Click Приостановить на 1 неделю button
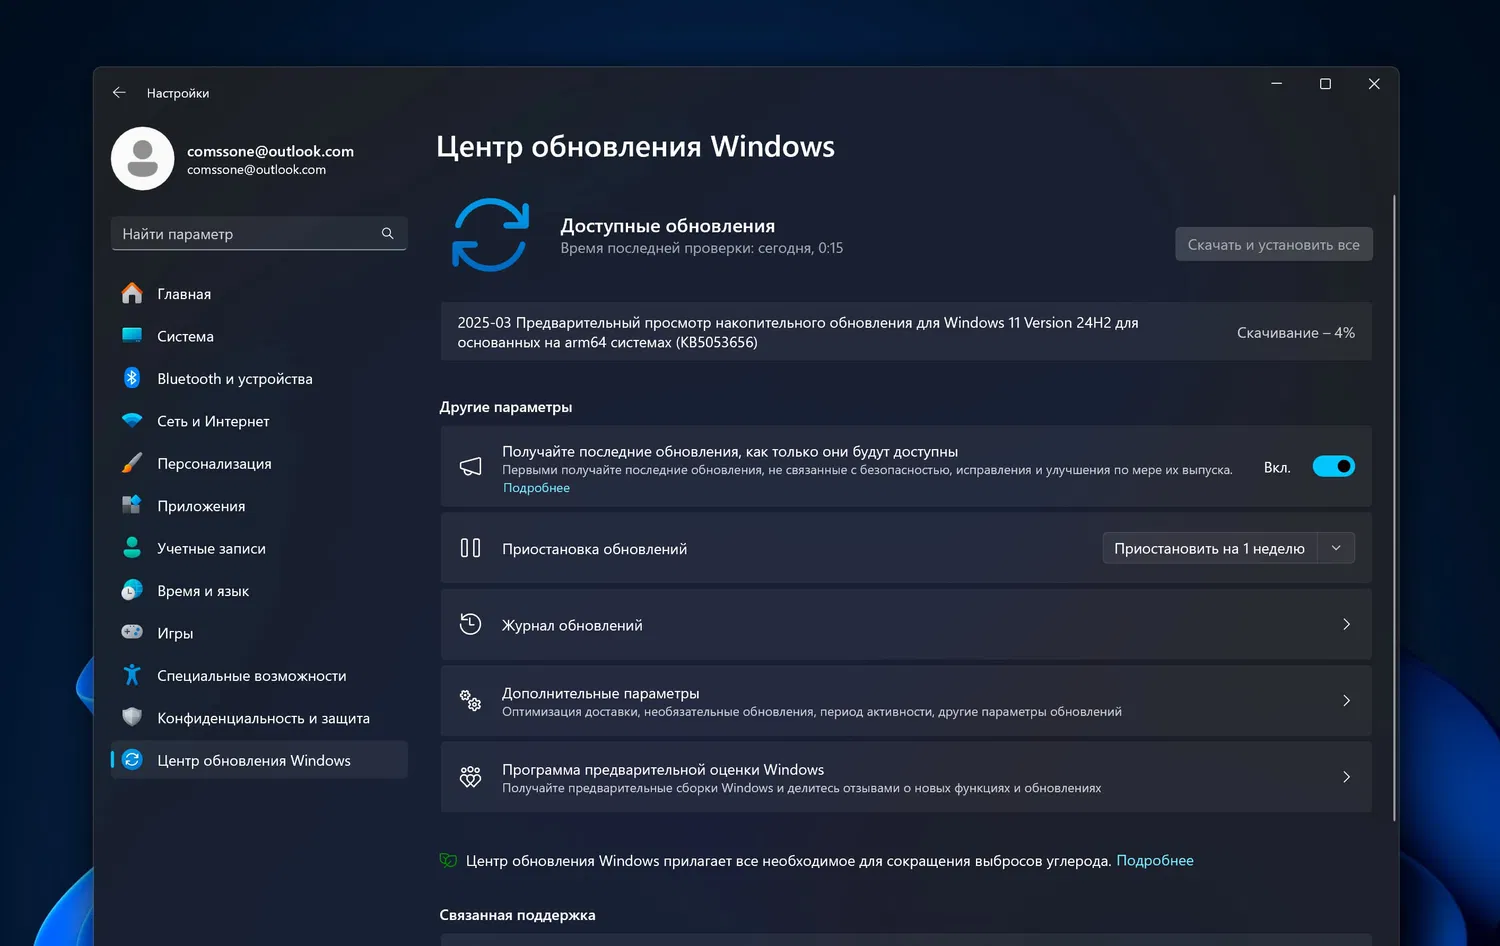Viewport: 1500px width, 946px height. [1209, 548]
